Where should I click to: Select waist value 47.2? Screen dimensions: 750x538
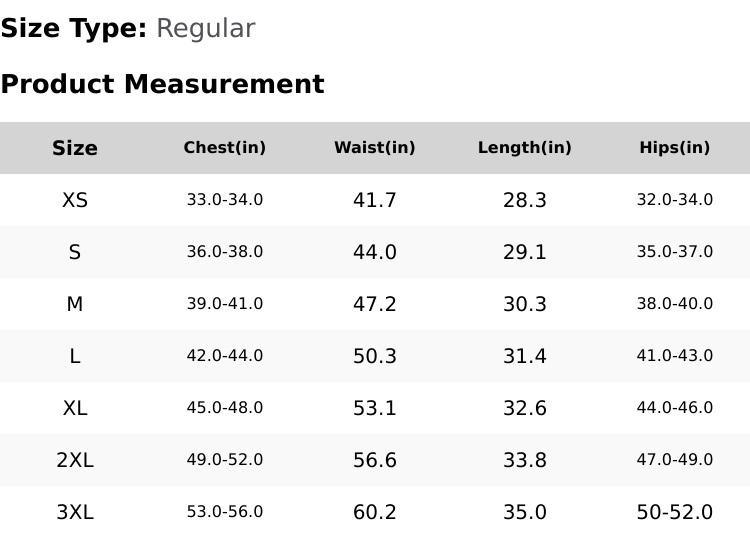pyautogui.click(x=375, y=304)
